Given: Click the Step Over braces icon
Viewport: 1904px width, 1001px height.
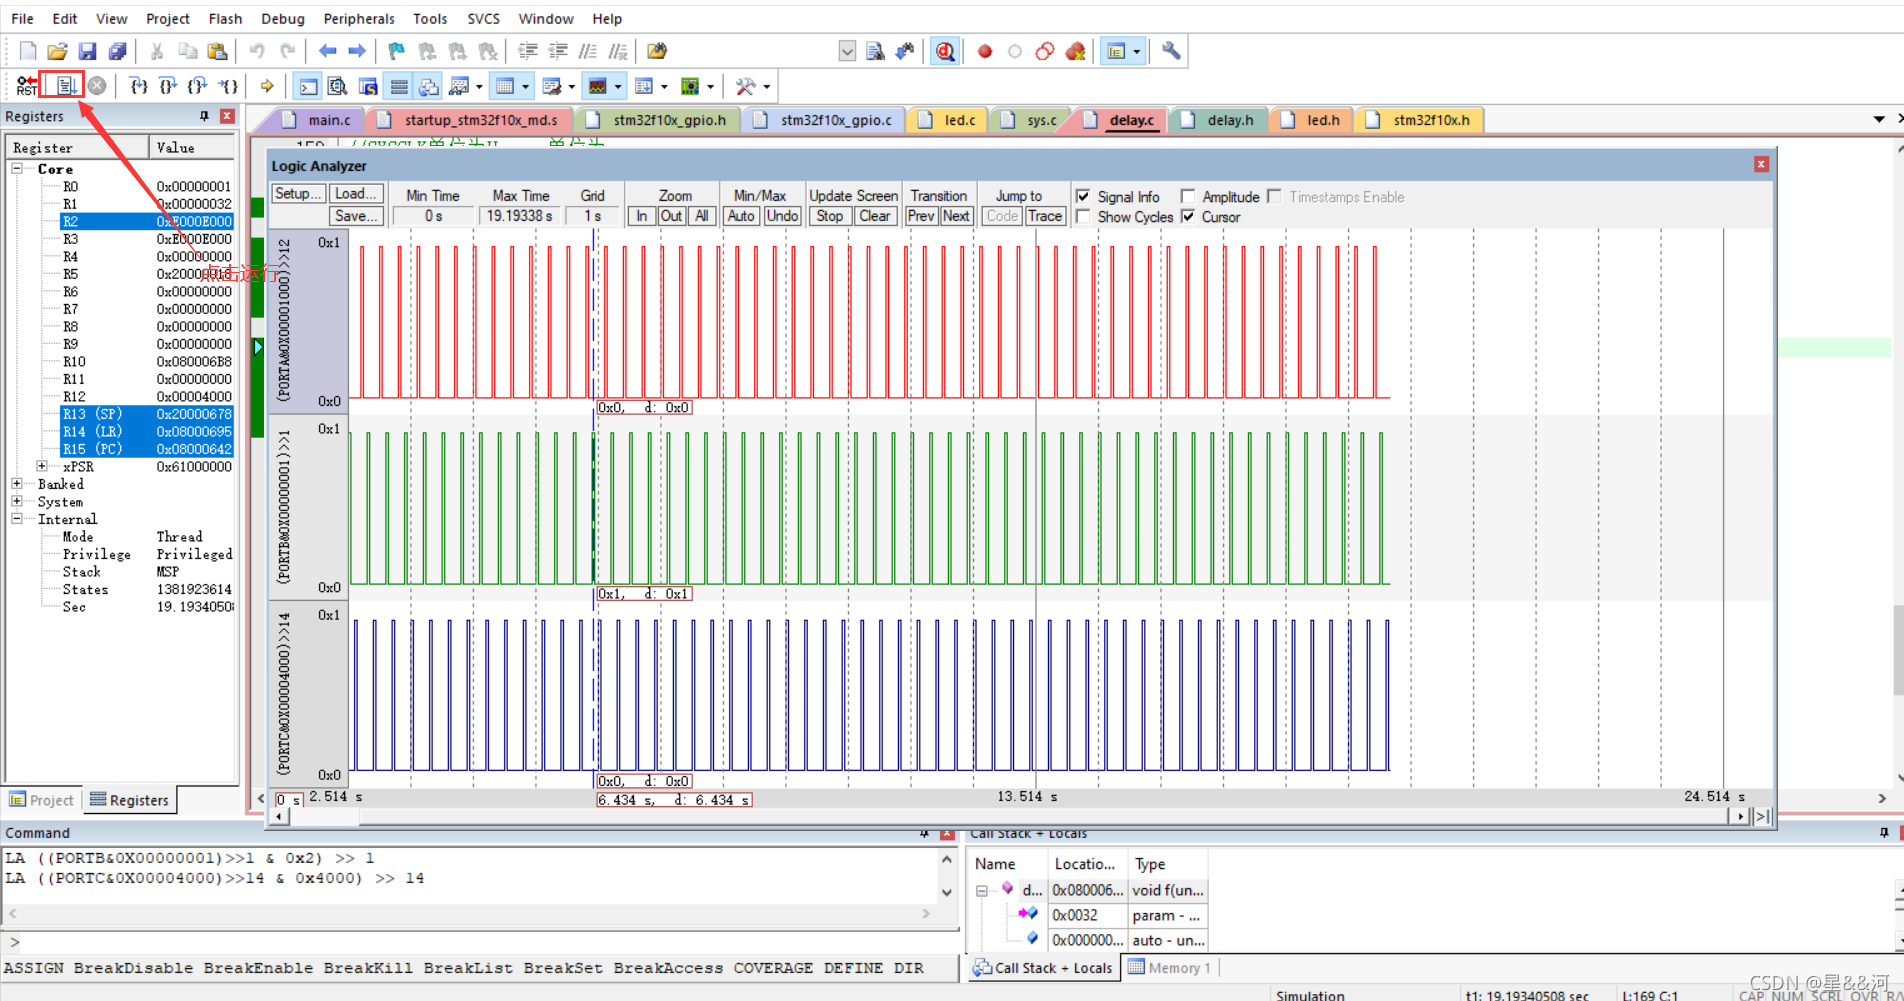Looking at the screenshot, I should (x=169, y=86).
